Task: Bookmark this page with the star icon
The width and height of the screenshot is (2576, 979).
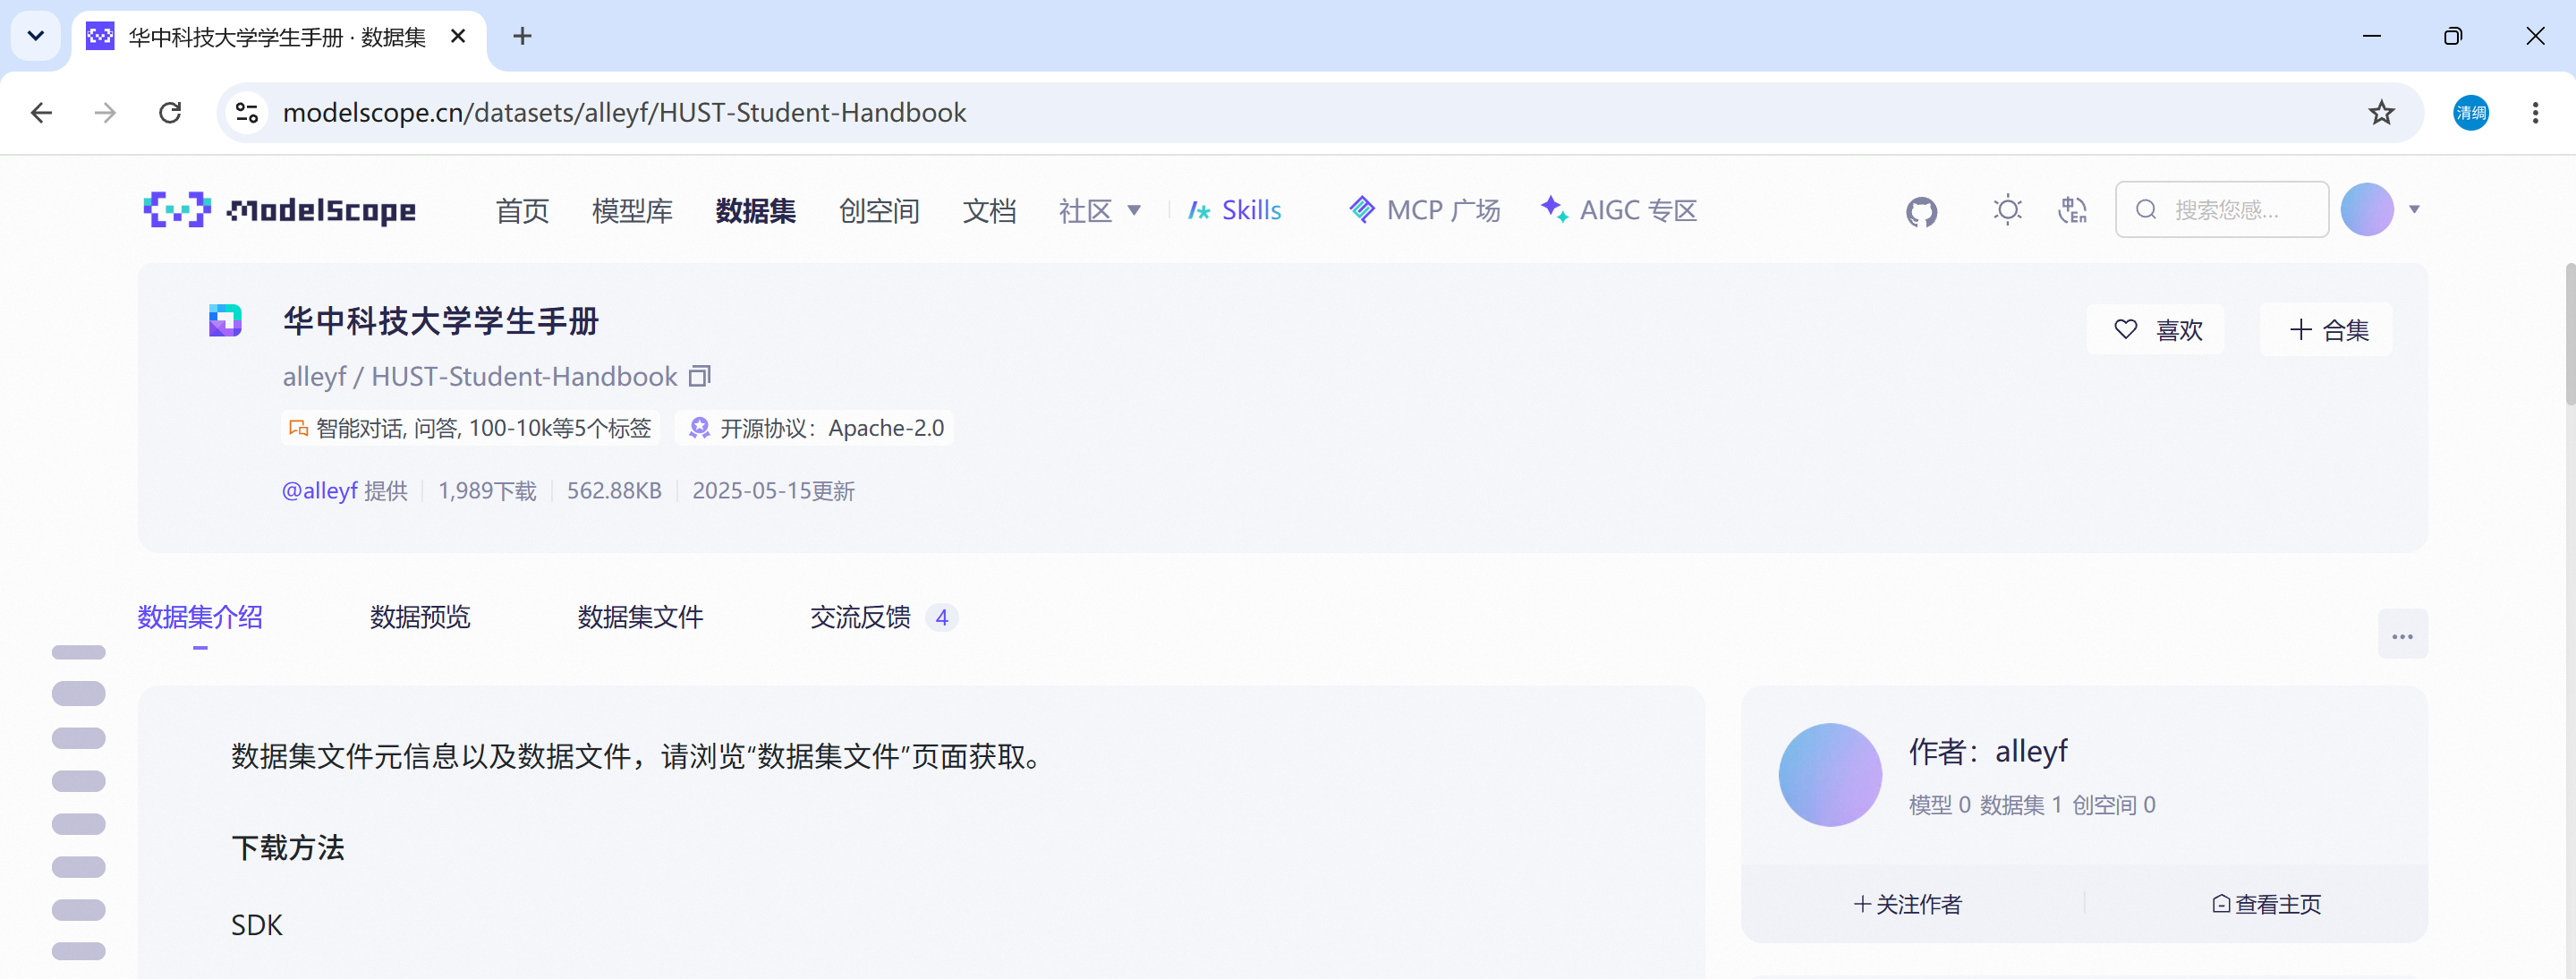Action: tap(2381, 113)
